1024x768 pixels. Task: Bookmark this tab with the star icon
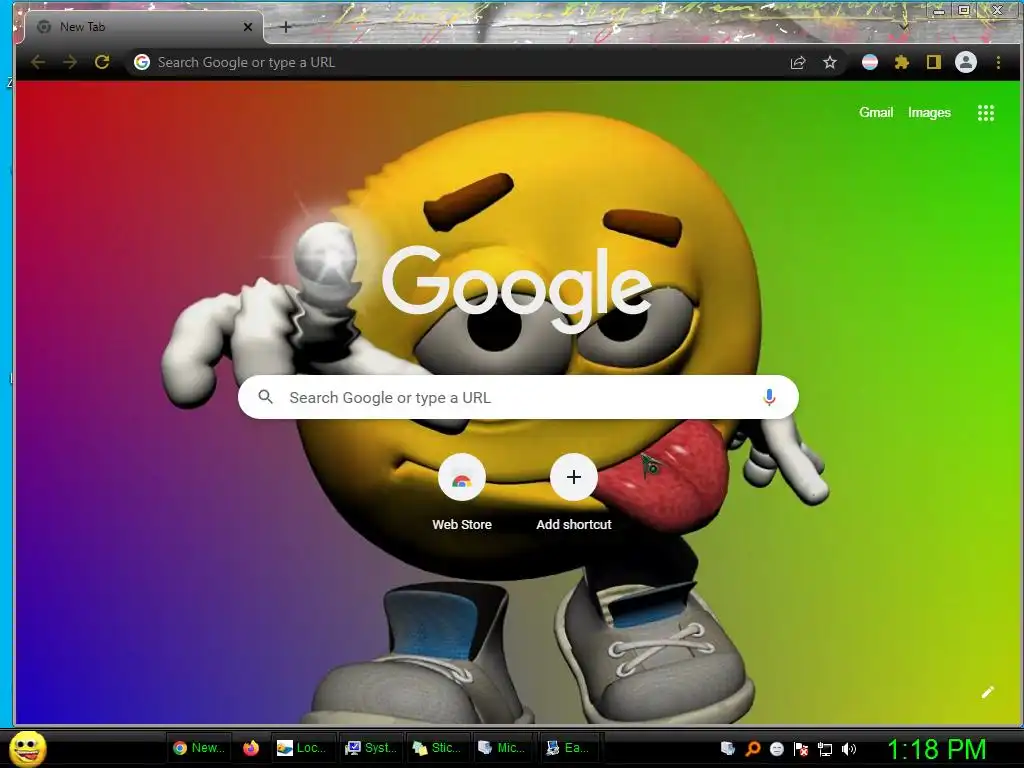tap(829, 63)
